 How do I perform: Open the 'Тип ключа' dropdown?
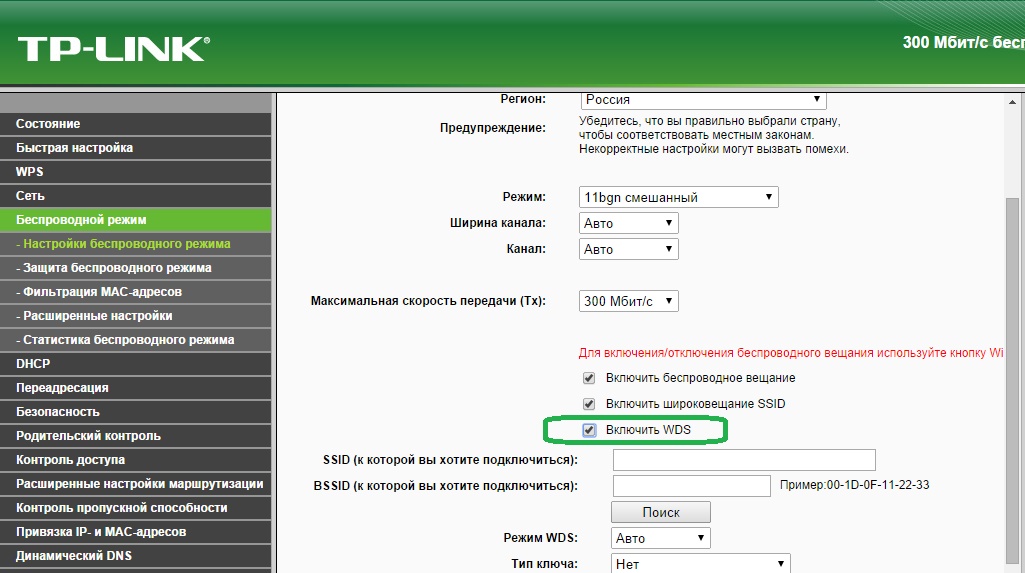point(700,564)
